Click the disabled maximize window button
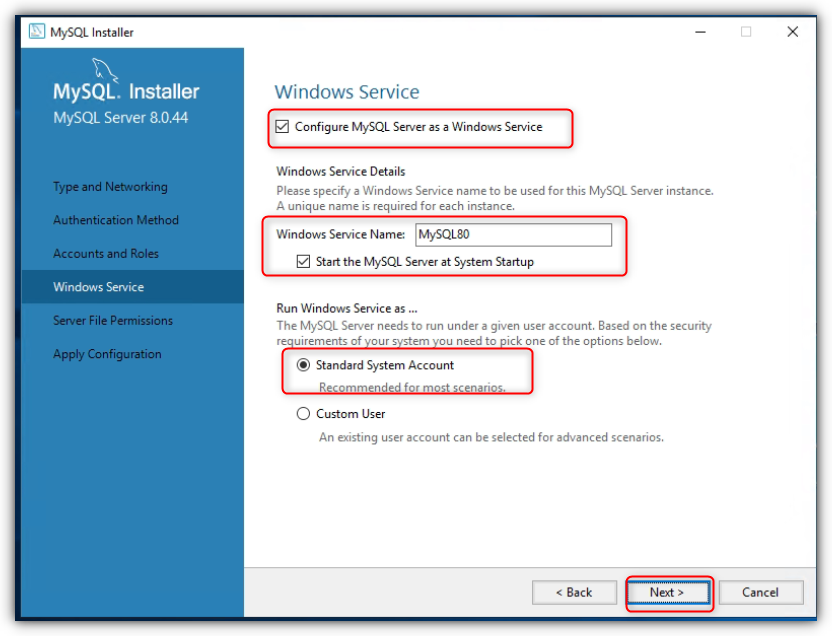The height and width of the screenshot is (636, 832). coord(746,32)
